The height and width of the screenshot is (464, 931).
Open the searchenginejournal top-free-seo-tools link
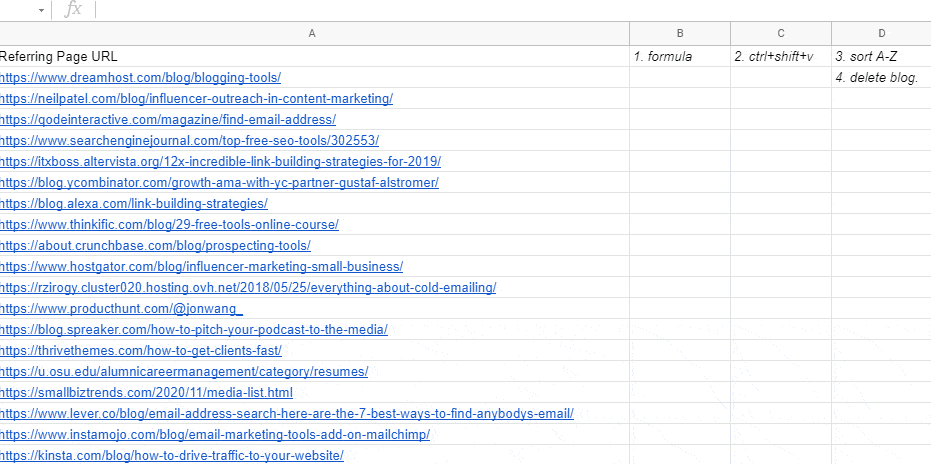click(x=189, y=141)
